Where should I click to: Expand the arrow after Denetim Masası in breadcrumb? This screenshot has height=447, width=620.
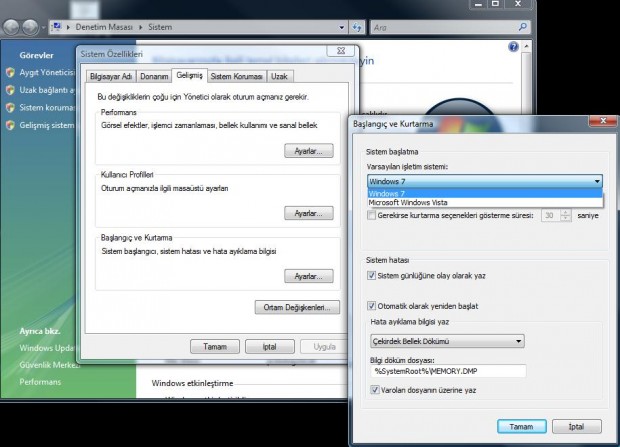click(141, 27)
